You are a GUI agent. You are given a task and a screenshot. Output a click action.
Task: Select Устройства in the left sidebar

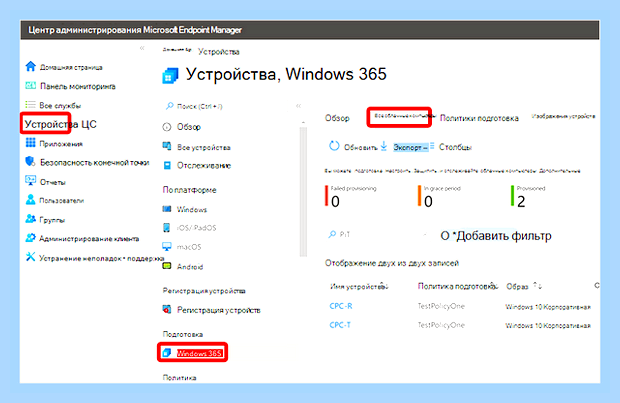click(x=60, y=124)
